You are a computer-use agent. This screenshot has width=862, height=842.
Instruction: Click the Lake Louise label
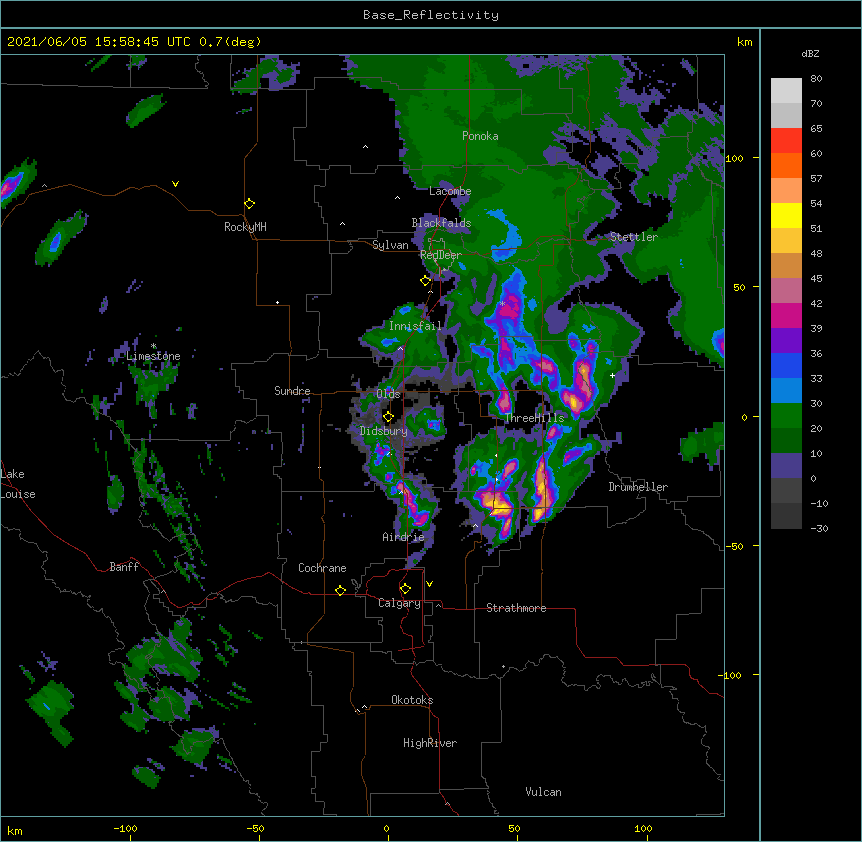(x=18, y=484)
